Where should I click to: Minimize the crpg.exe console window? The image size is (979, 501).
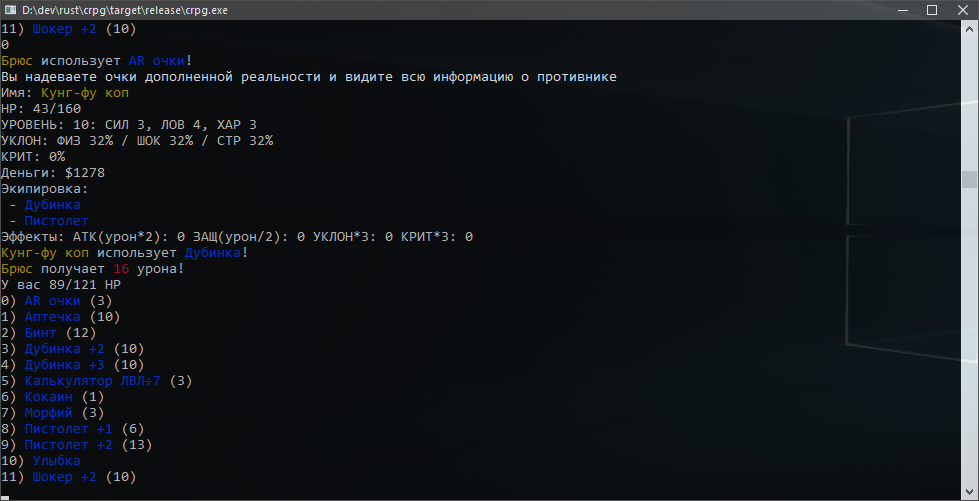click(x=903, y=10)
